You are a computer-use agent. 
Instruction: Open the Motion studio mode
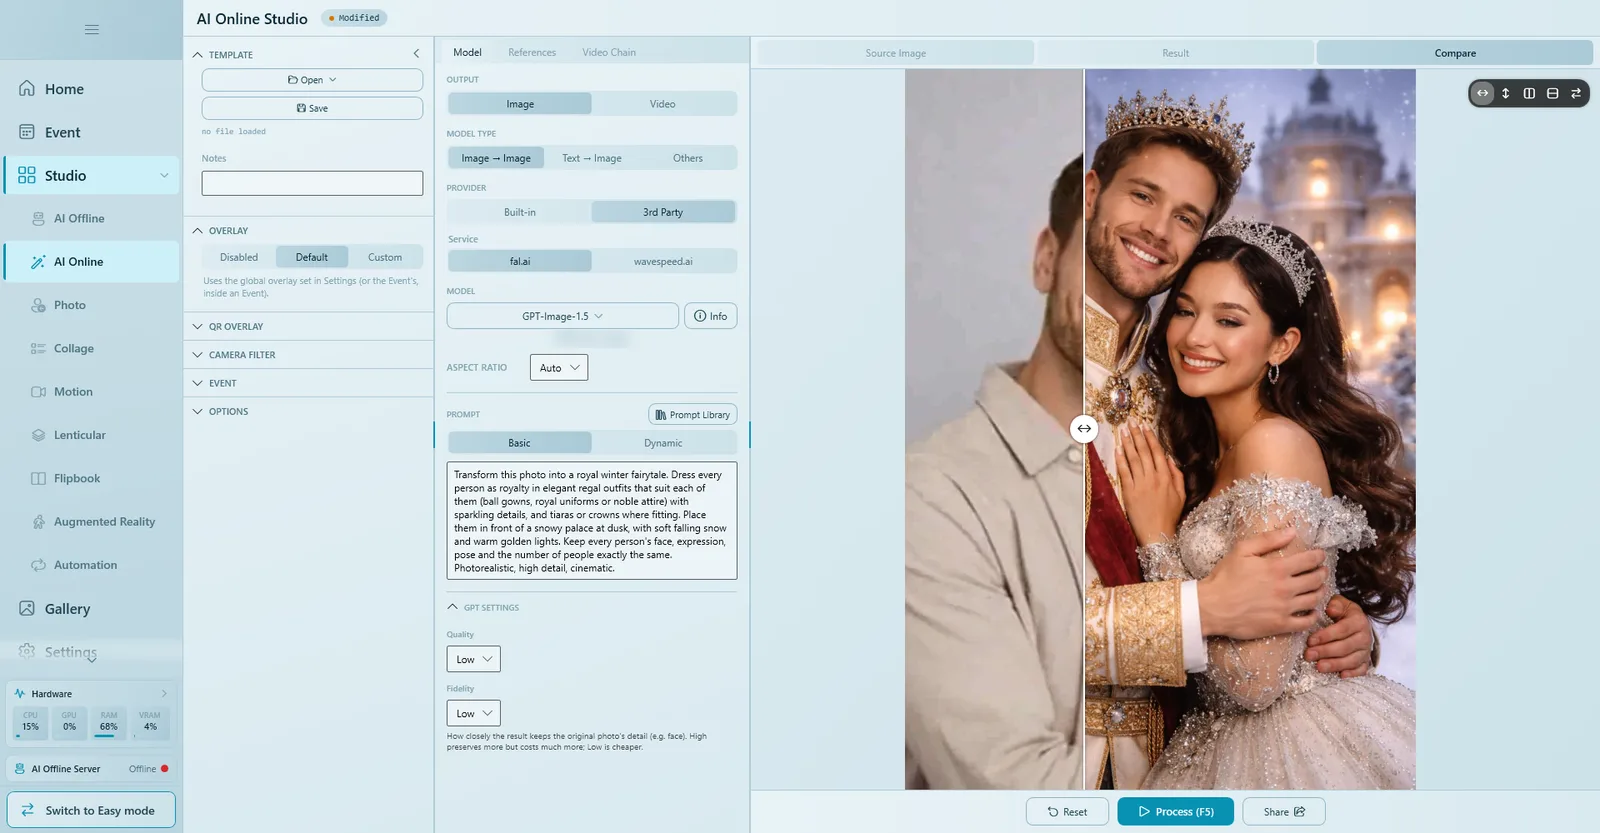pyautogui.click(x=92, y=392)
